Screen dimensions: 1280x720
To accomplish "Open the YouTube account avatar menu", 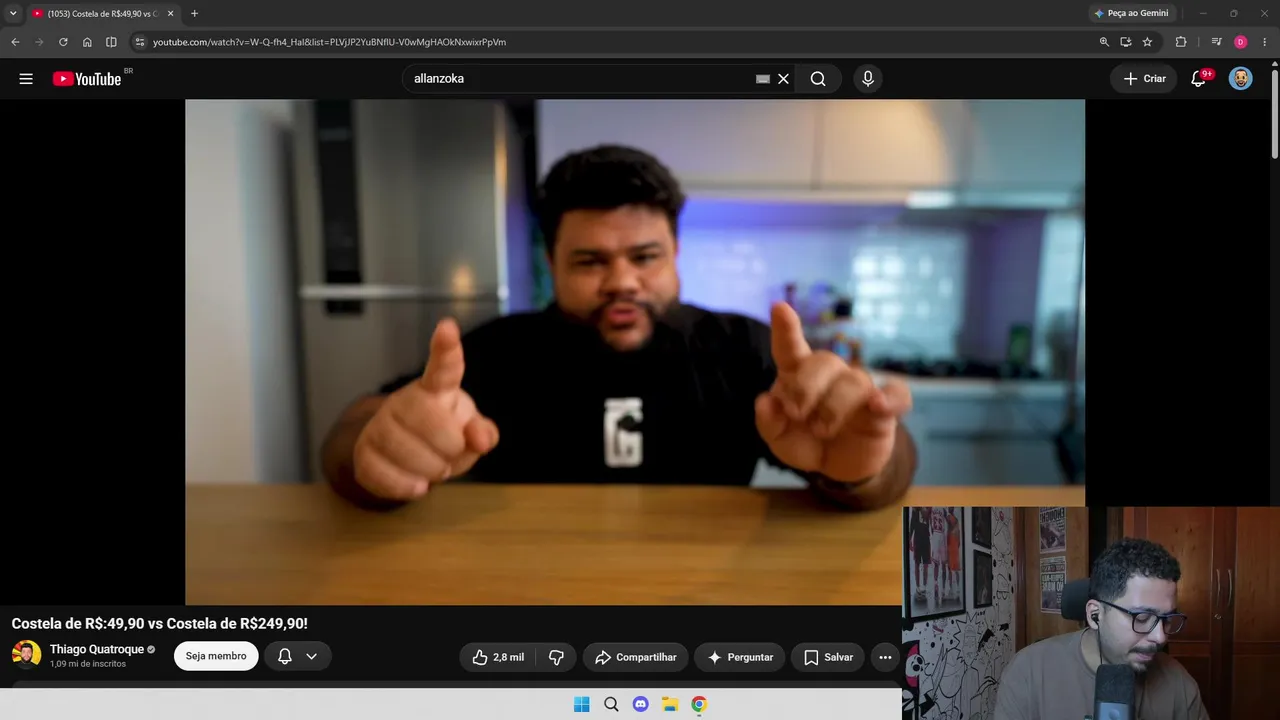I will coord(1240,79).
